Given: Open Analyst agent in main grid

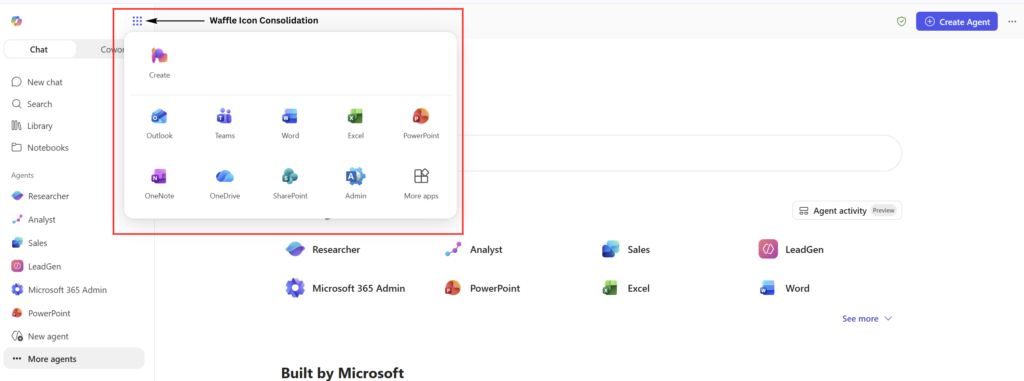Looking at the screenshot, I should 473,249.
